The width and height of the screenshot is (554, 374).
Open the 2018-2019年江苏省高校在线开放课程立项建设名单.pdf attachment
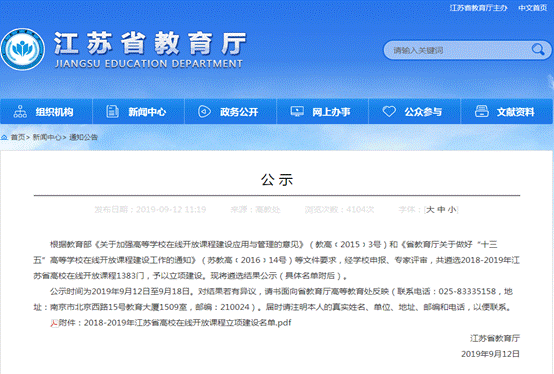pos(188,323)
